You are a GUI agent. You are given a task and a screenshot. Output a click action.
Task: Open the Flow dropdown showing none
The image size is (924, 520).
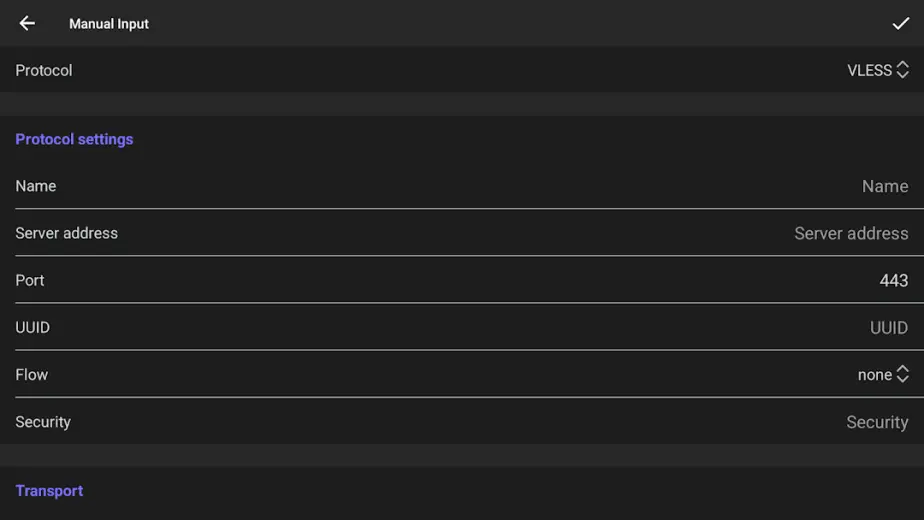click(883, 374)
